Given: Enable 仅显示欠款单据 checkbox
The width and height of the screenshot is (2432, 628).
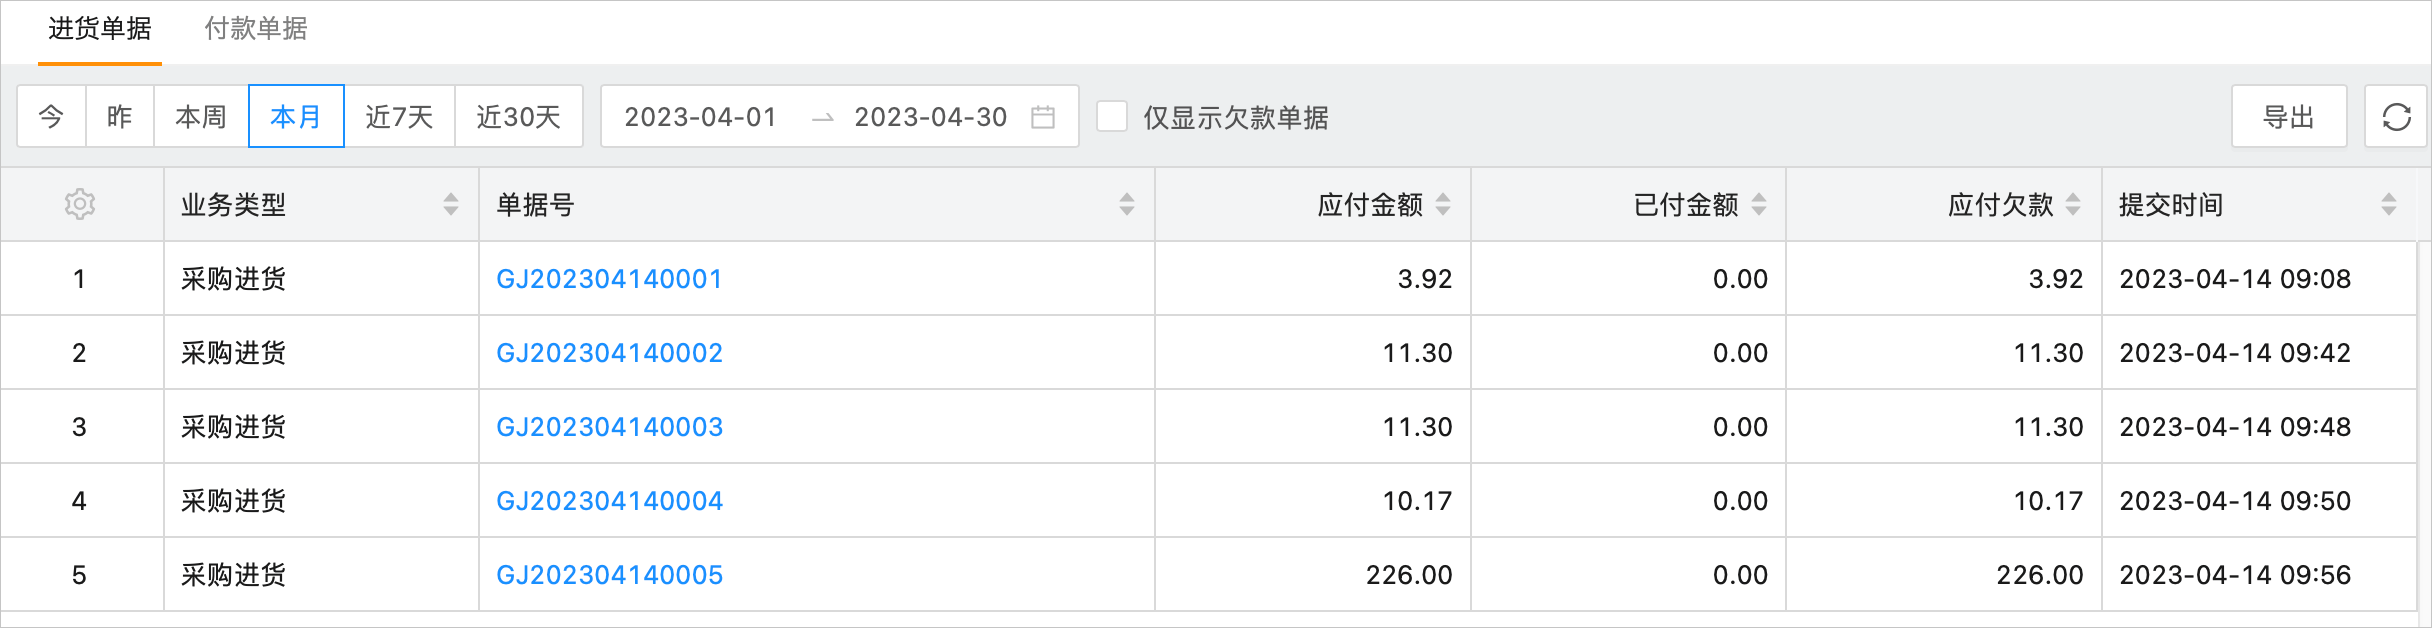Looking at the screenshot, I should (x=1112, y=116).
